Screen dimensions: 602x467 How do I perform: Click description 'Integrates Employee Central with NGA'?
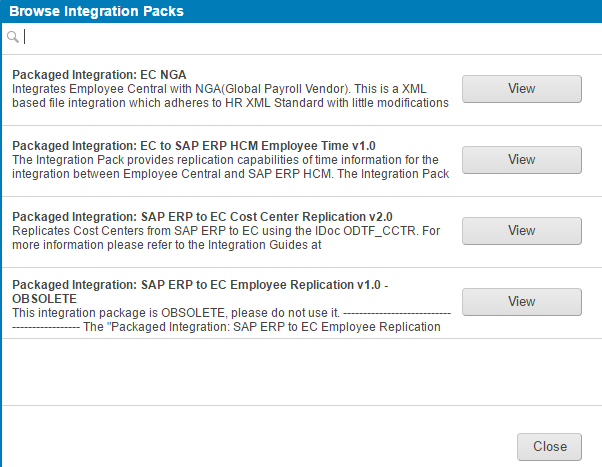click(230, 96)
